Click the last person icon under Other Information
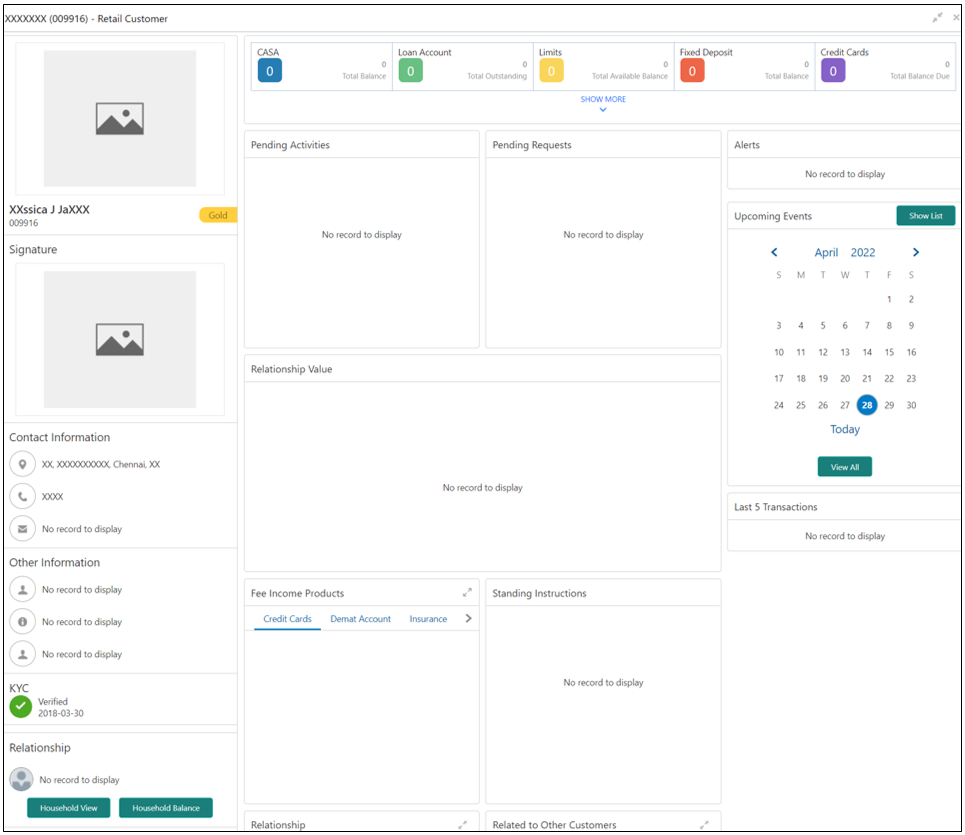This screenshot has height=835, width=965. [x=23, y=654]
